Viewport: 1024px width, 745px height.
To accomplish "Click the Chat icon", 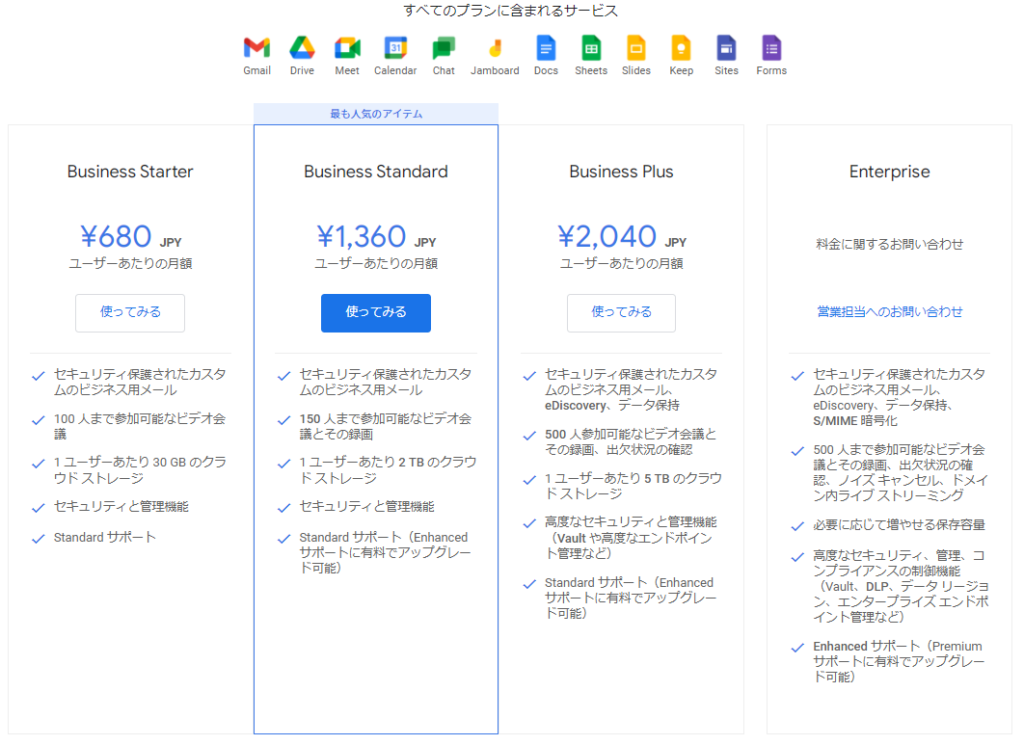I will click(443, 48).
